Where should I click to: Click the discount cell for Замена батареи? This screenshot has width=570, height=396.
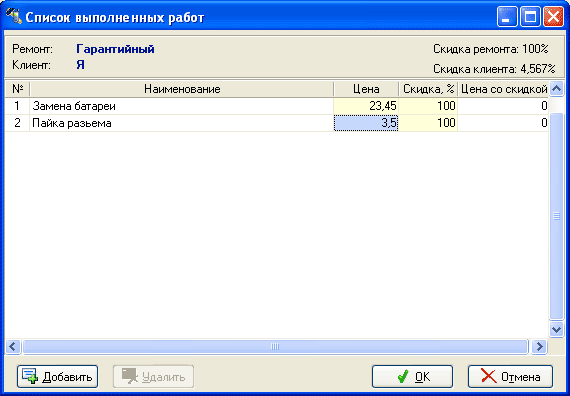point(428,106)
